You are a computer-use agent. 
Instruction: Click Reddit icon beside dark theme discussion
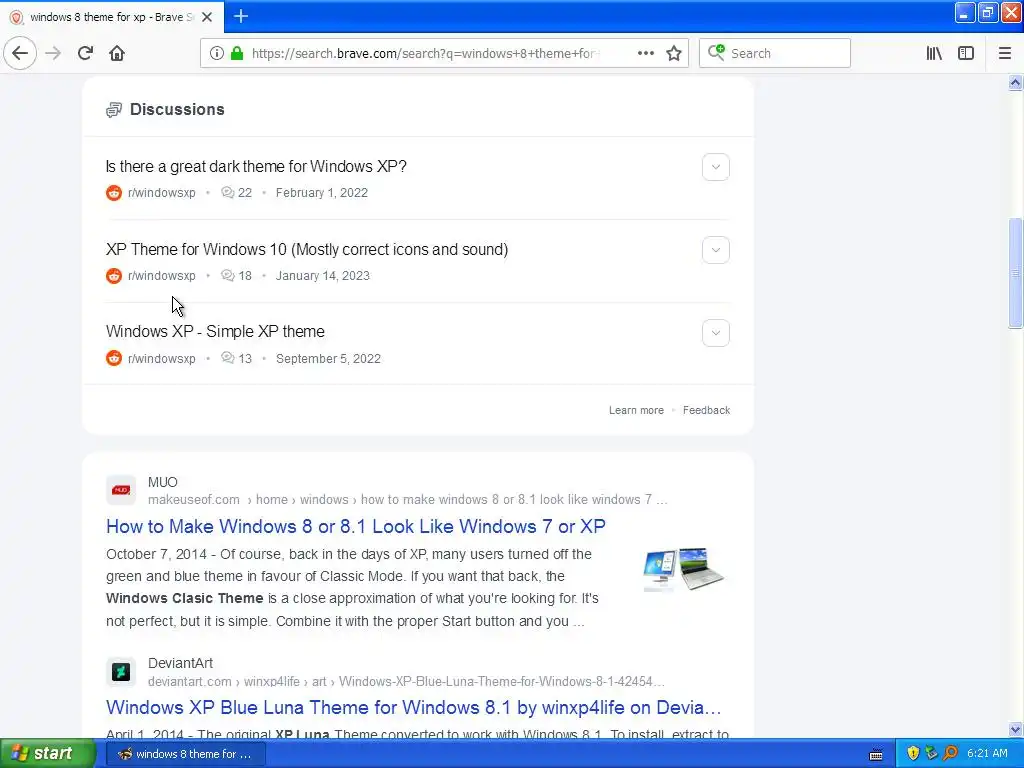point(114,193)
